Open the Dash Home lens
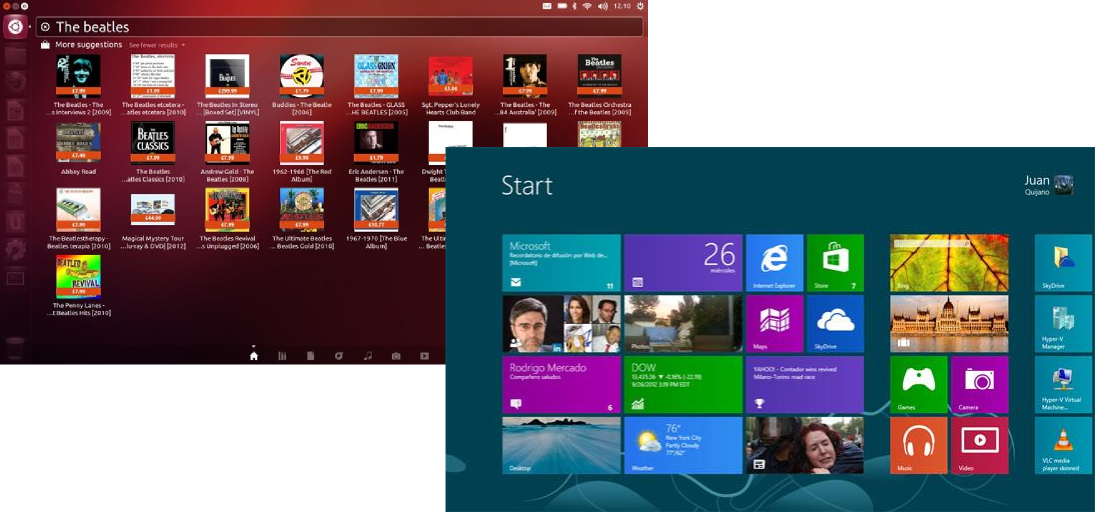The image size is (1095, 512). point(253,356)
